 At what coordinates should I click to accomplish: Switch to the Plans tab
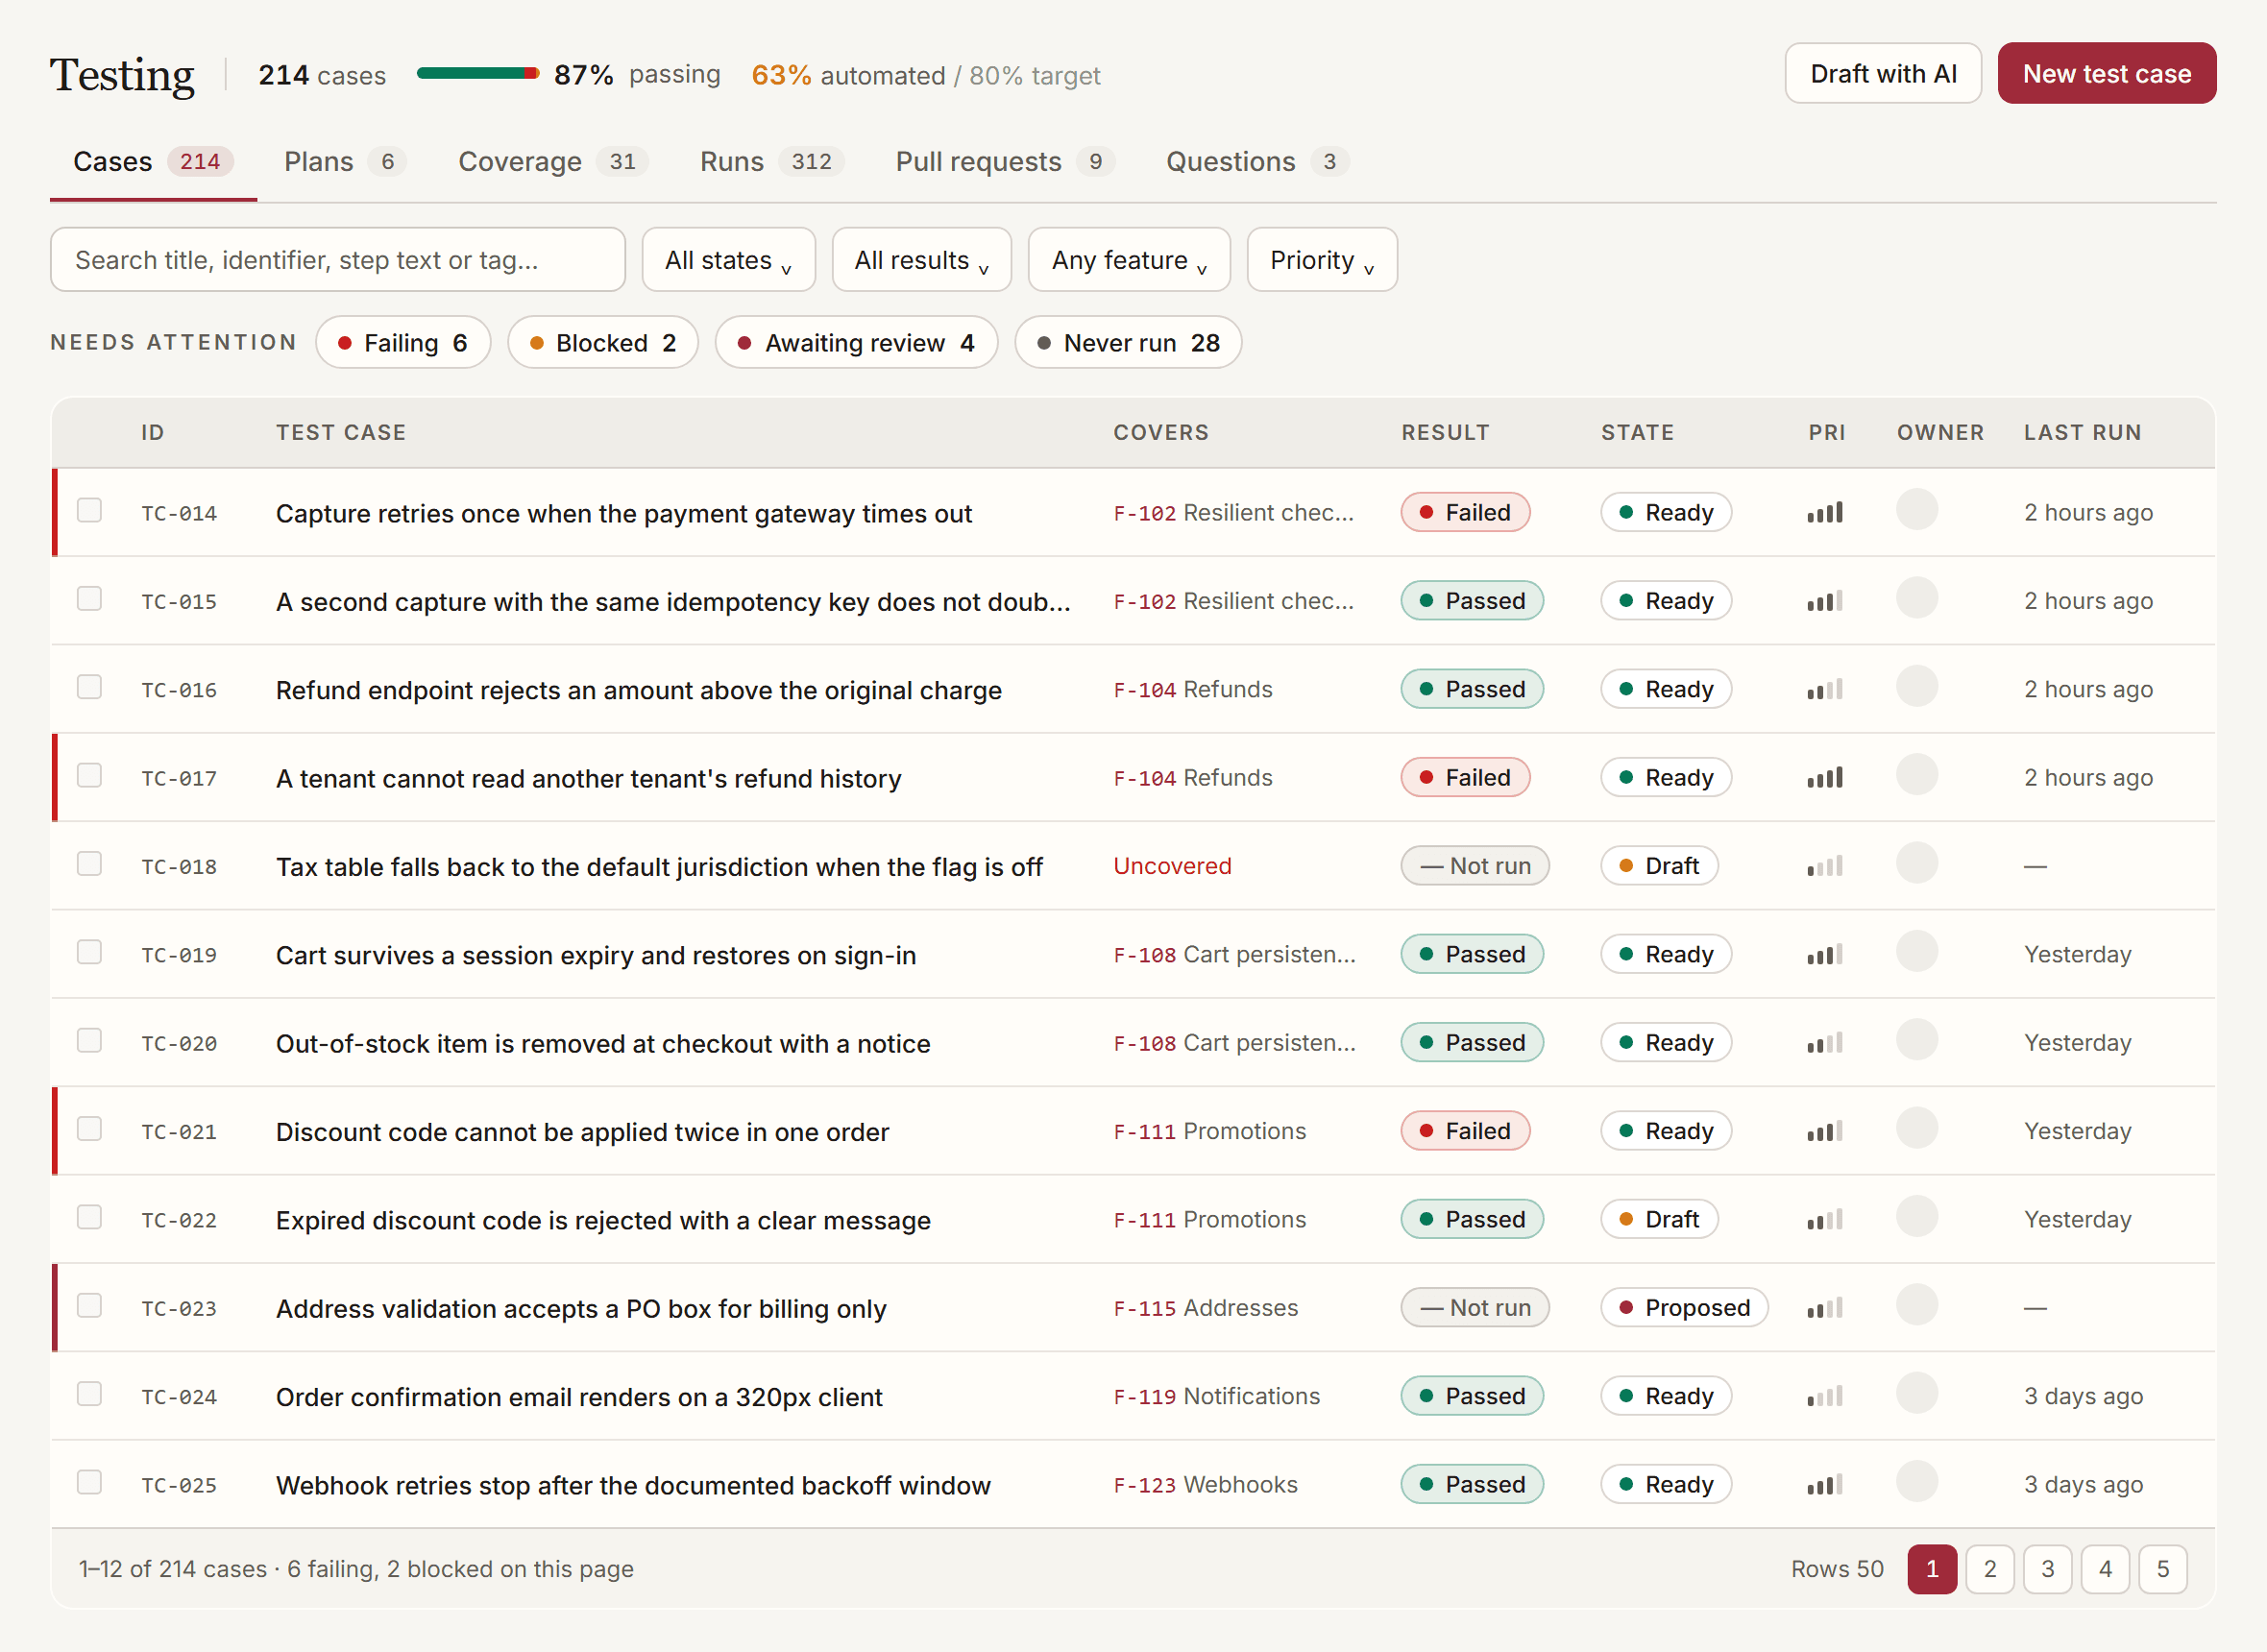(x=344, y=162)
